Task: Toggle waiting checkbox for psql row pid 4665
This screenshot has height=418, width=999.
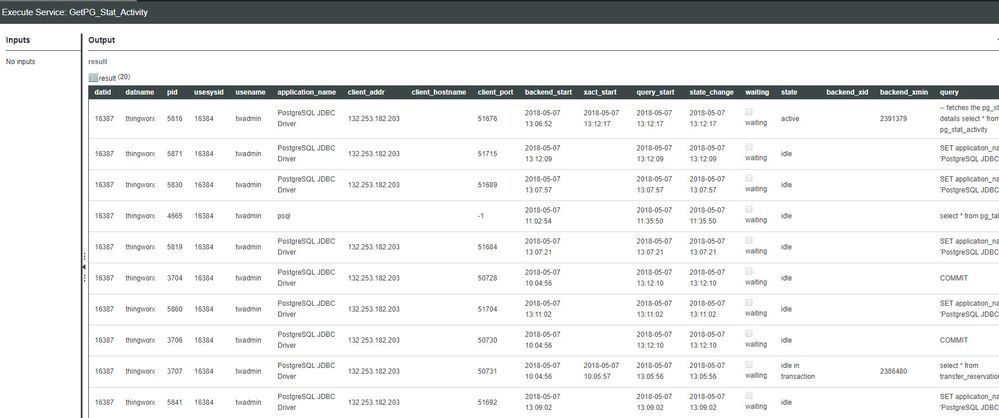Action: point(749,210)
